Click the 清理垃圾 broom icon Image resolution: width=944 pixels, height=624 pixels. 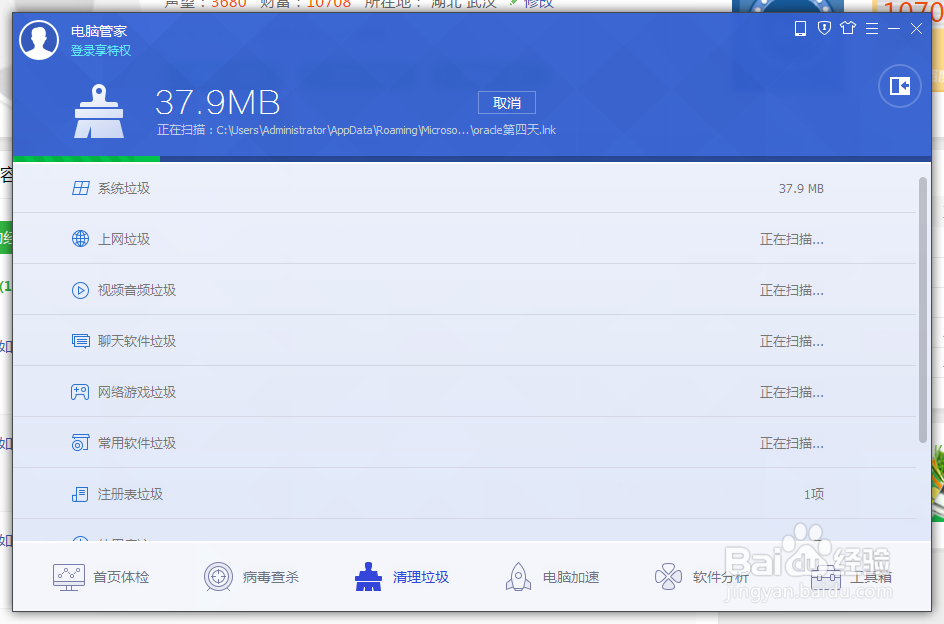click(368, 577)
